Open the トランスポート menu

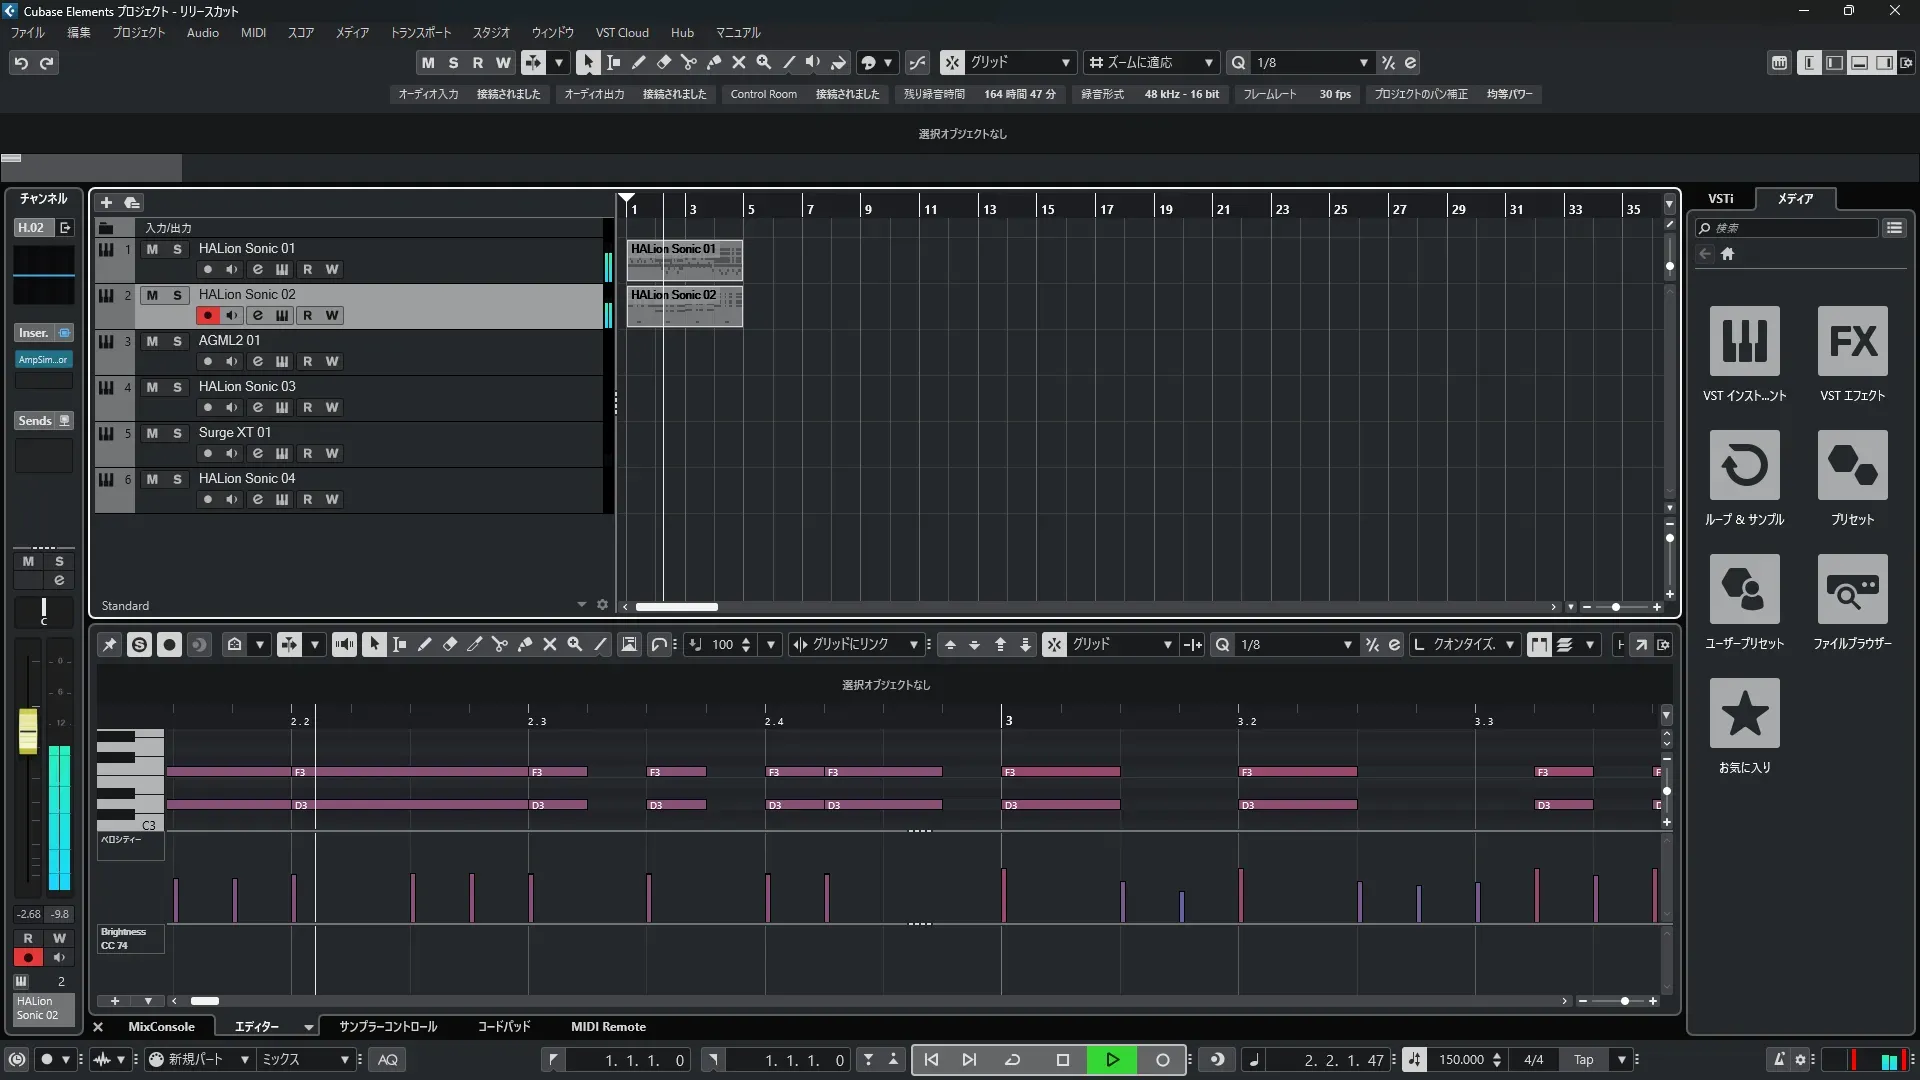[x=420, y=32]
